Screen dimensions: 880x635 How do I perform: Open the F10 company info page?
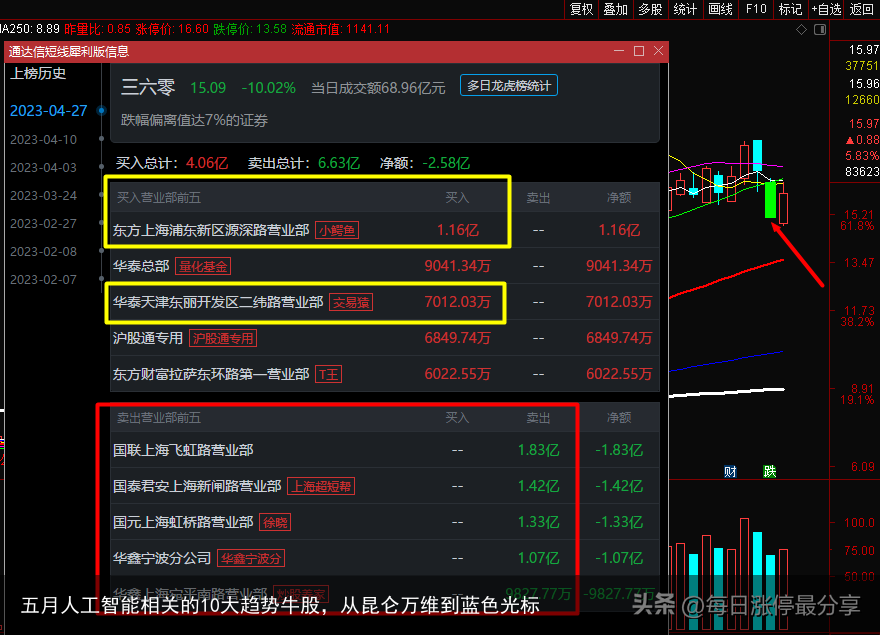pos(755,9)
